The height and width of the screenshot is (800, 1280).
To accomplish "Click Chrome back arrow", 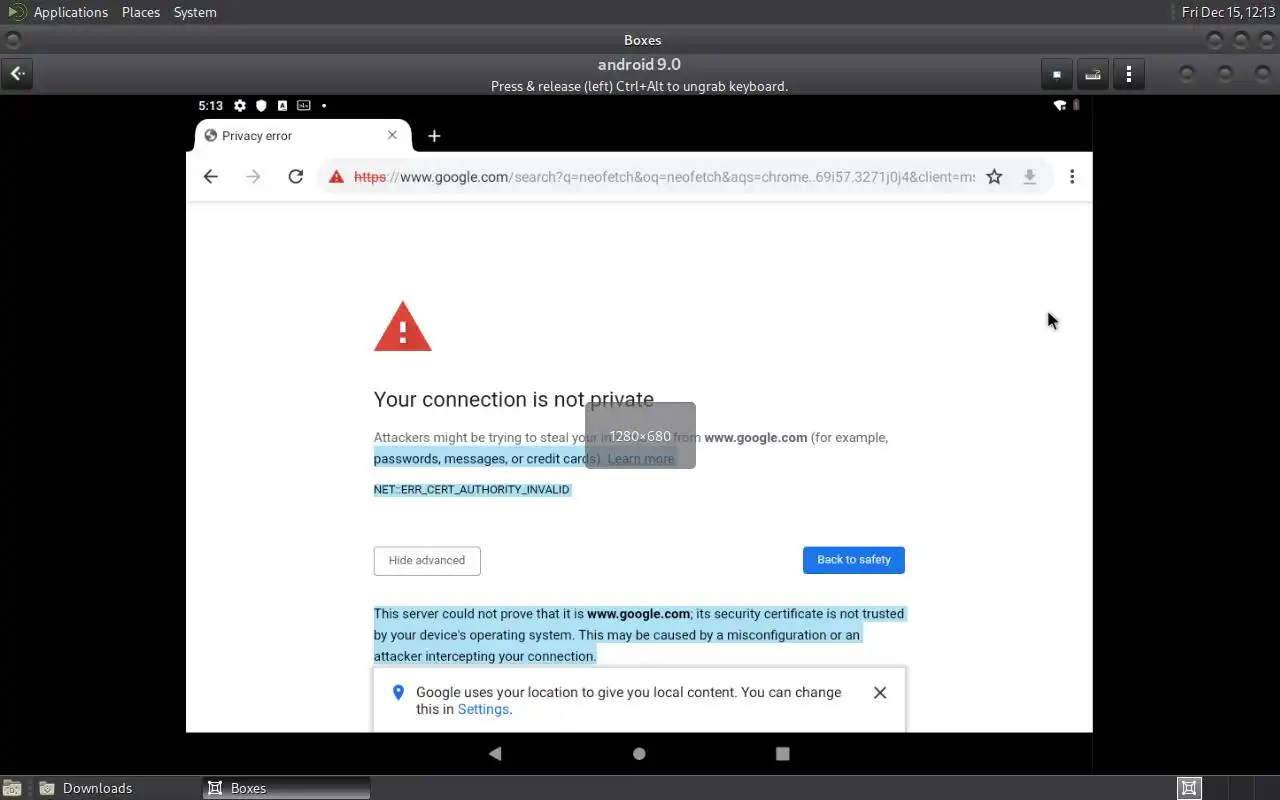I will pyautogui.click(x=210, y=177).
